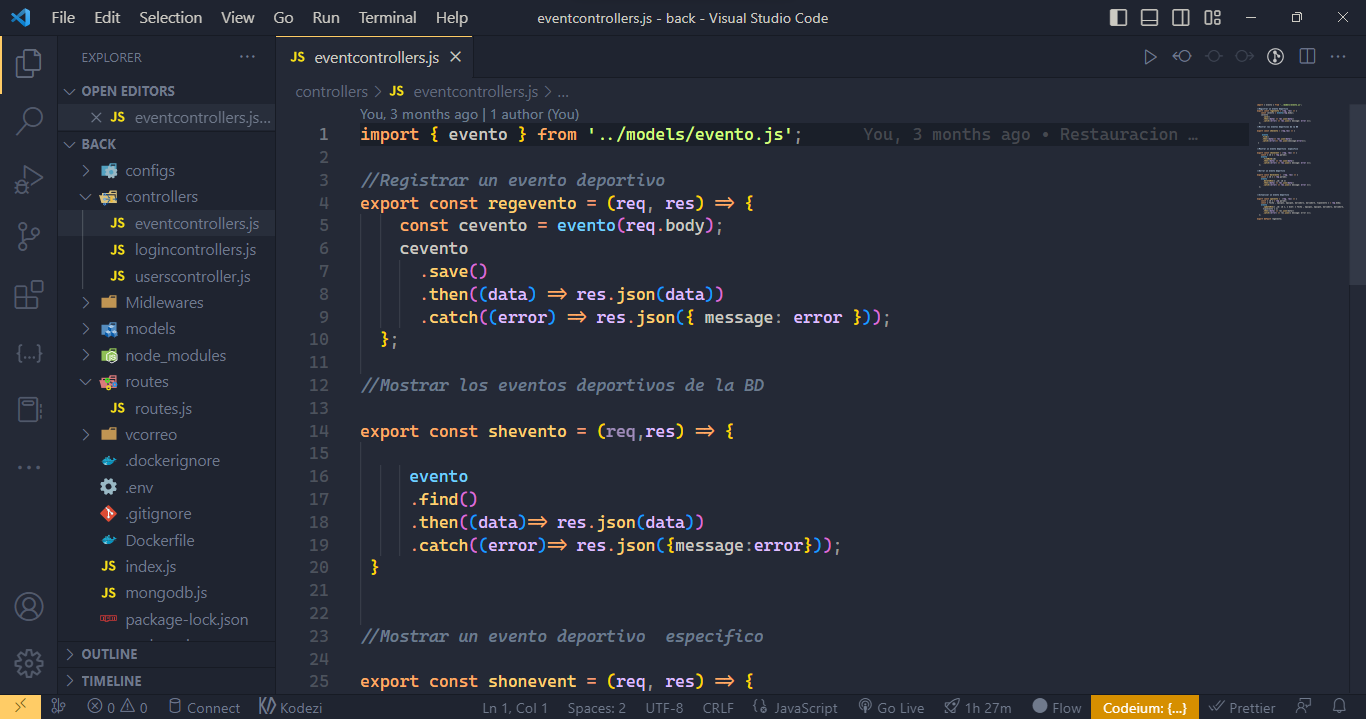Open the Selection menu

click(170, 18)
